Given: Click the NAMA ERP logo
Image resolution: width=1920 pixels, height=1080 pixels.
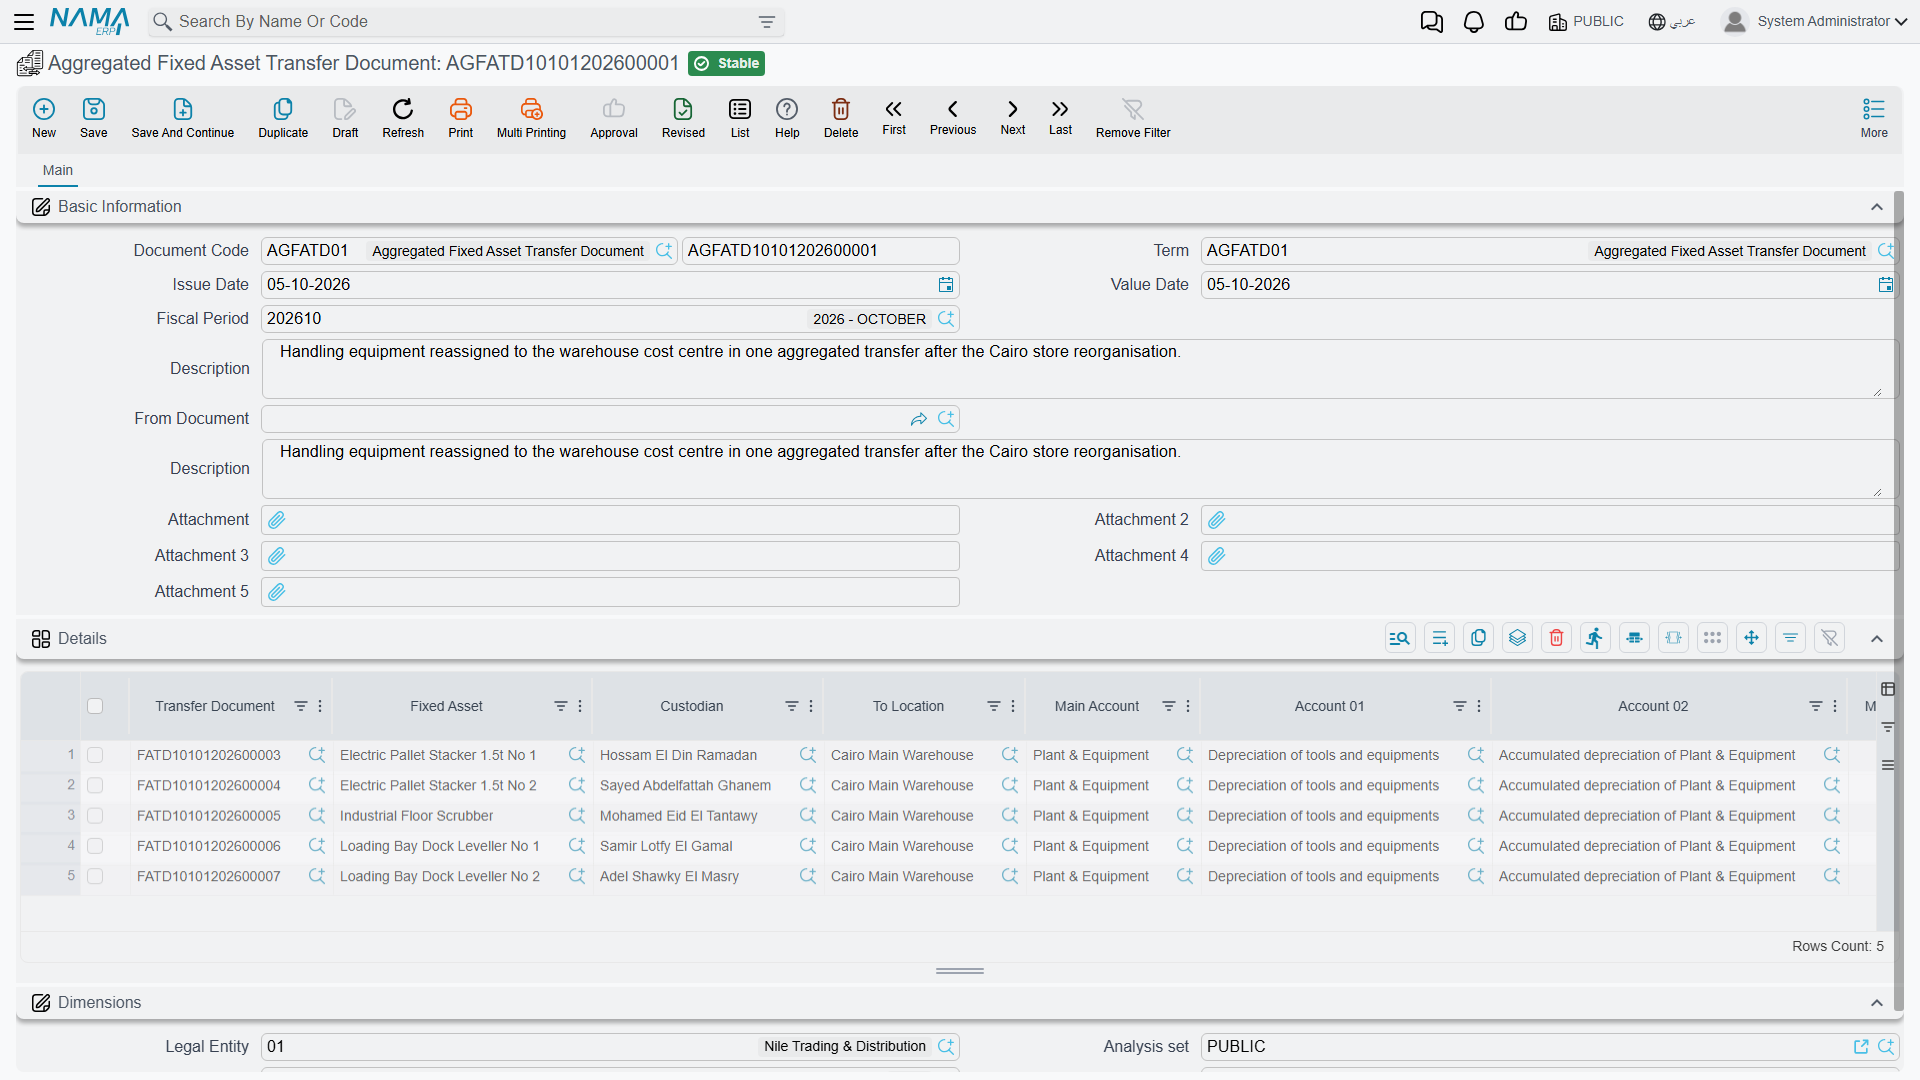Looking at the screenshot, I should tap(90, 21).
